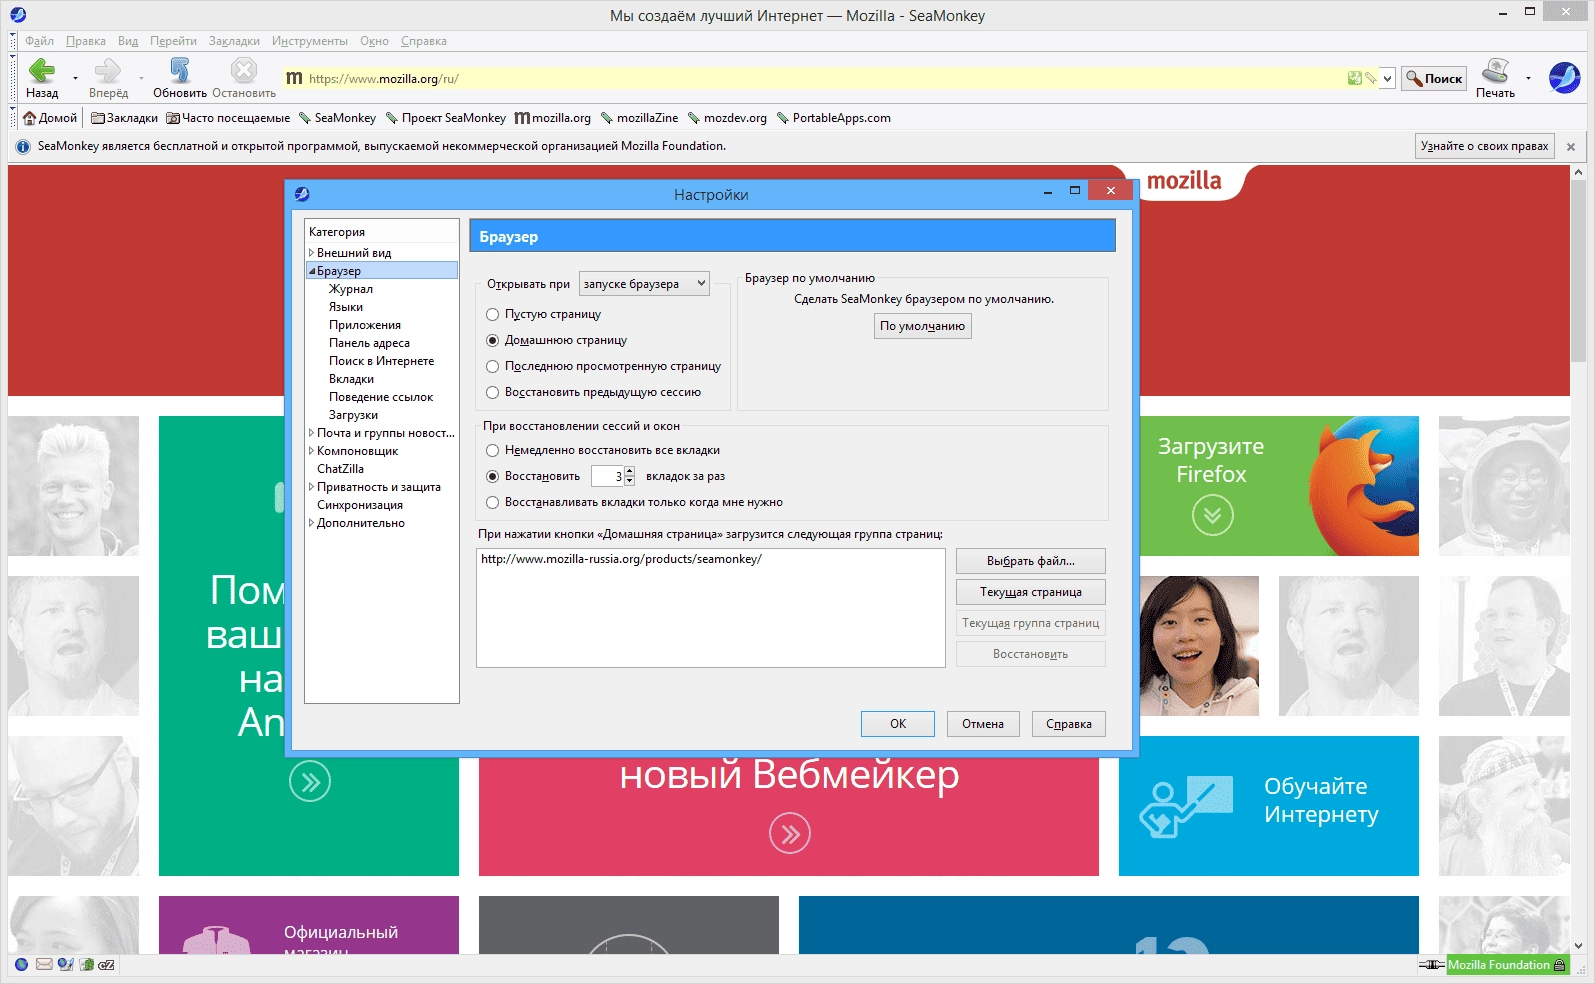Viewport: 1595px width, 984px height.
Task: Open the Инструменты menu
Action: (x=310, y=41)
